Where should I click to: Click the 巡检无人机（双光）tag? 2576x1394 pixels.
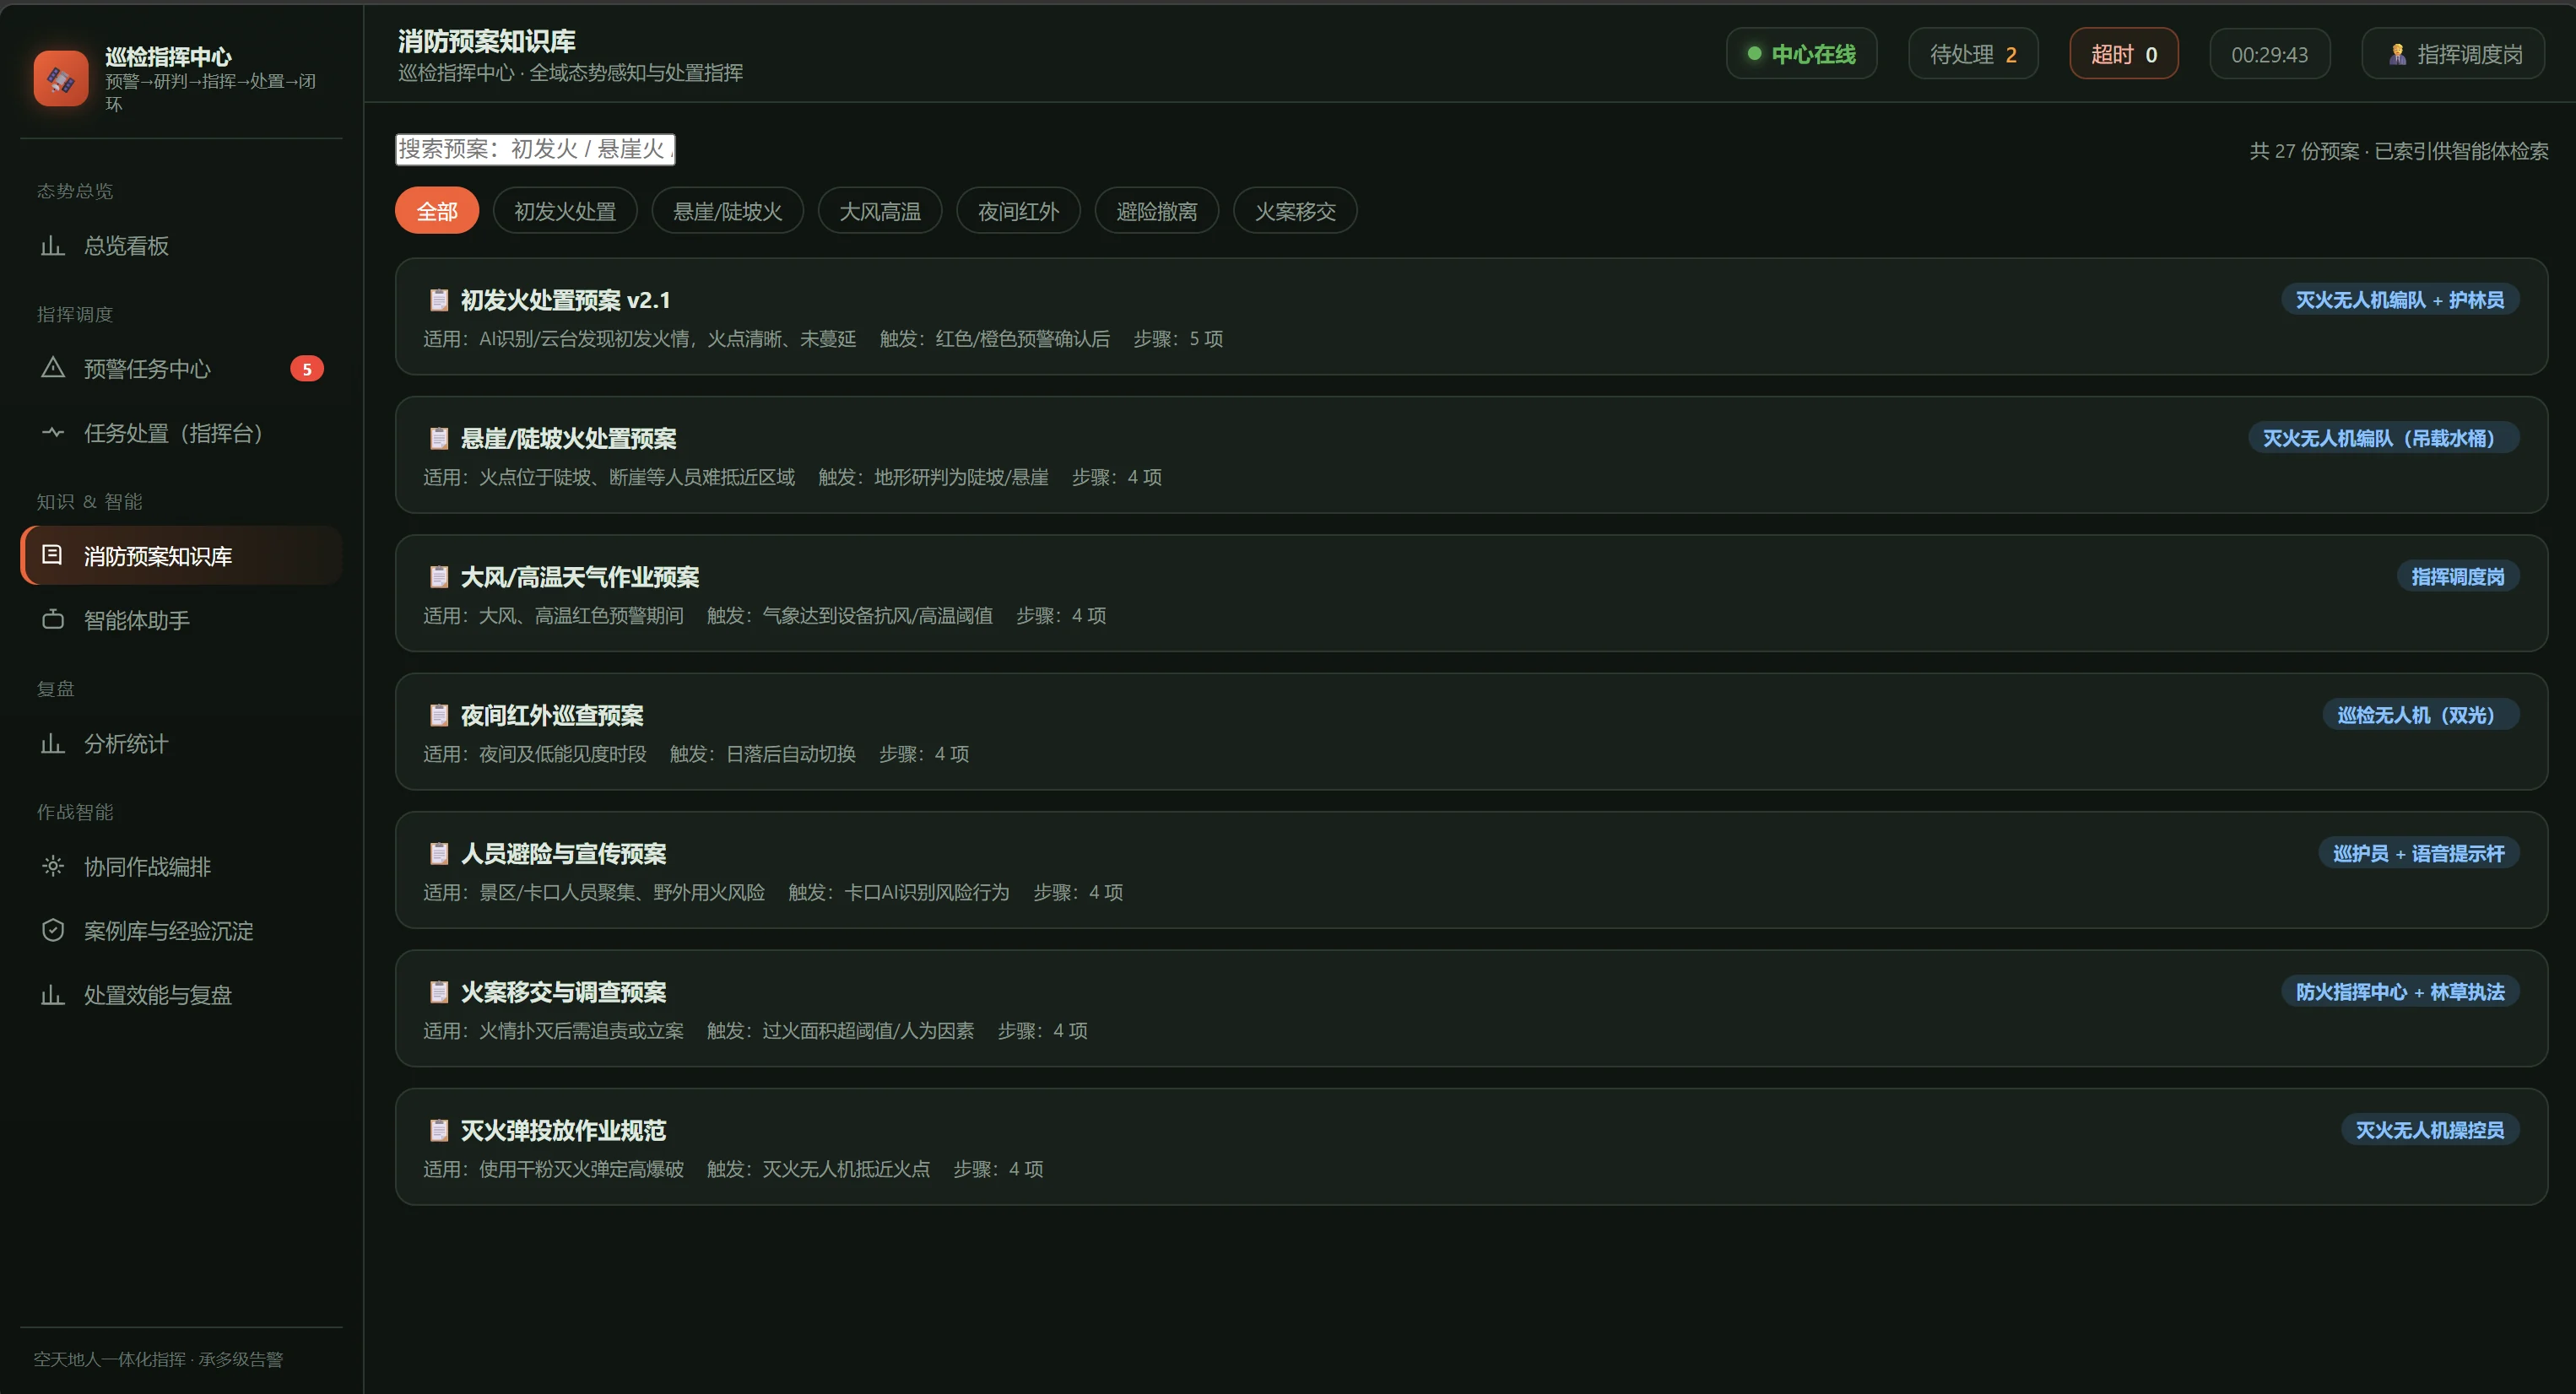point(2420,715)
